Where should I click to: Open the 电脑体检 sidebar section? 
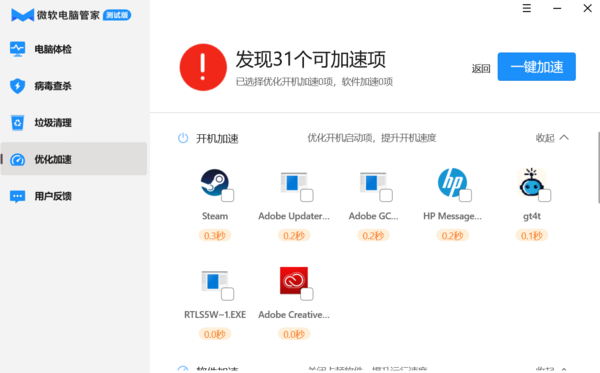point(73,49)
